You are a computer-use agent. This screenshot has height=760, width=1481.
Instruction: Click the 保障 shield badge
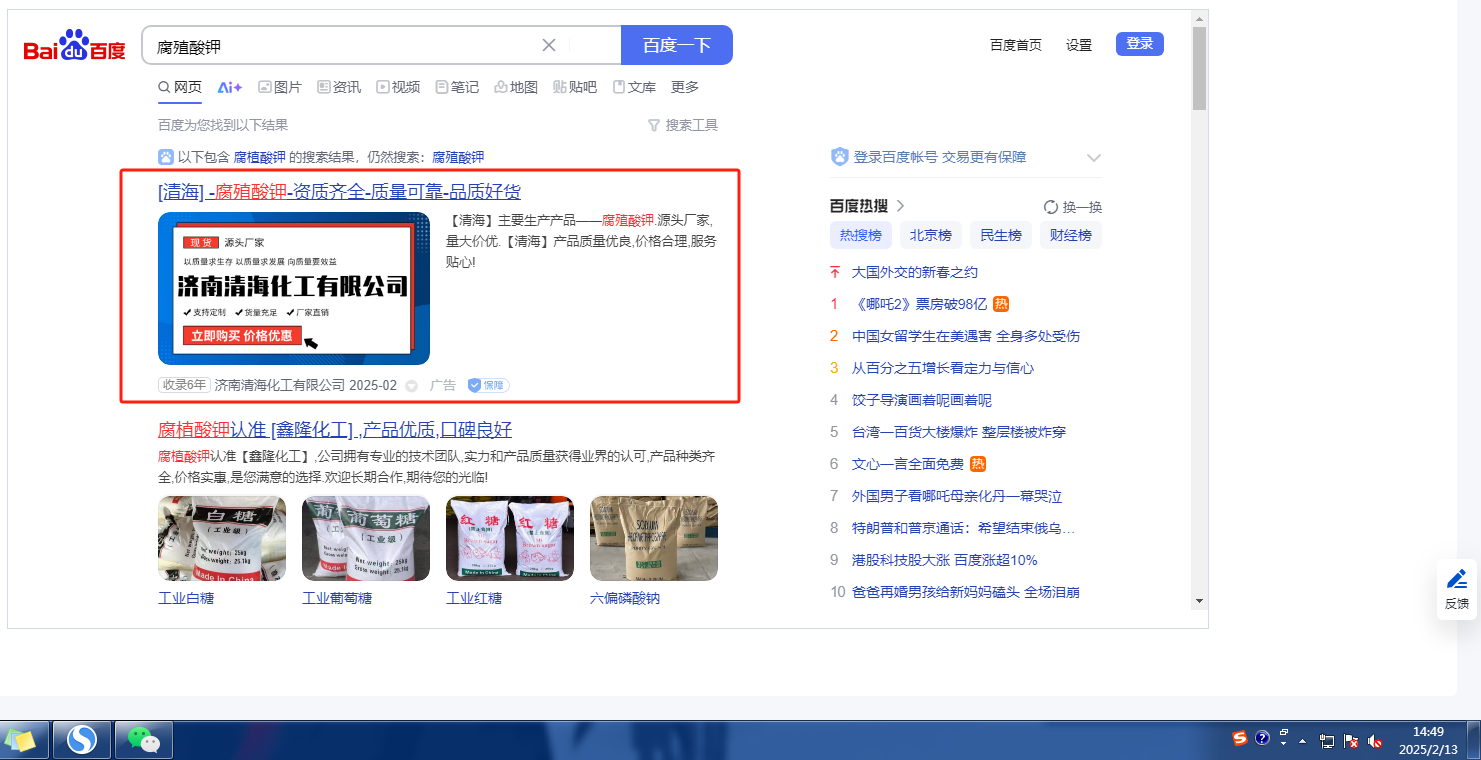tap(488, 385)
